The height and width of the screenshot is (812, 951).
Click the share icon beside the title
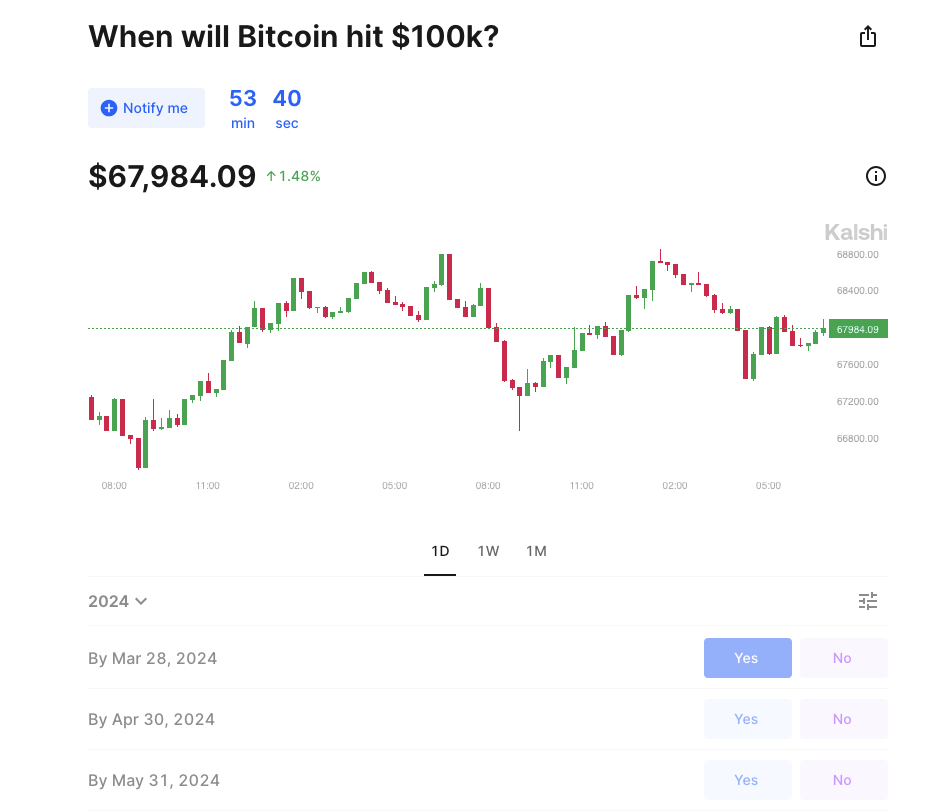tap(868, 37)
